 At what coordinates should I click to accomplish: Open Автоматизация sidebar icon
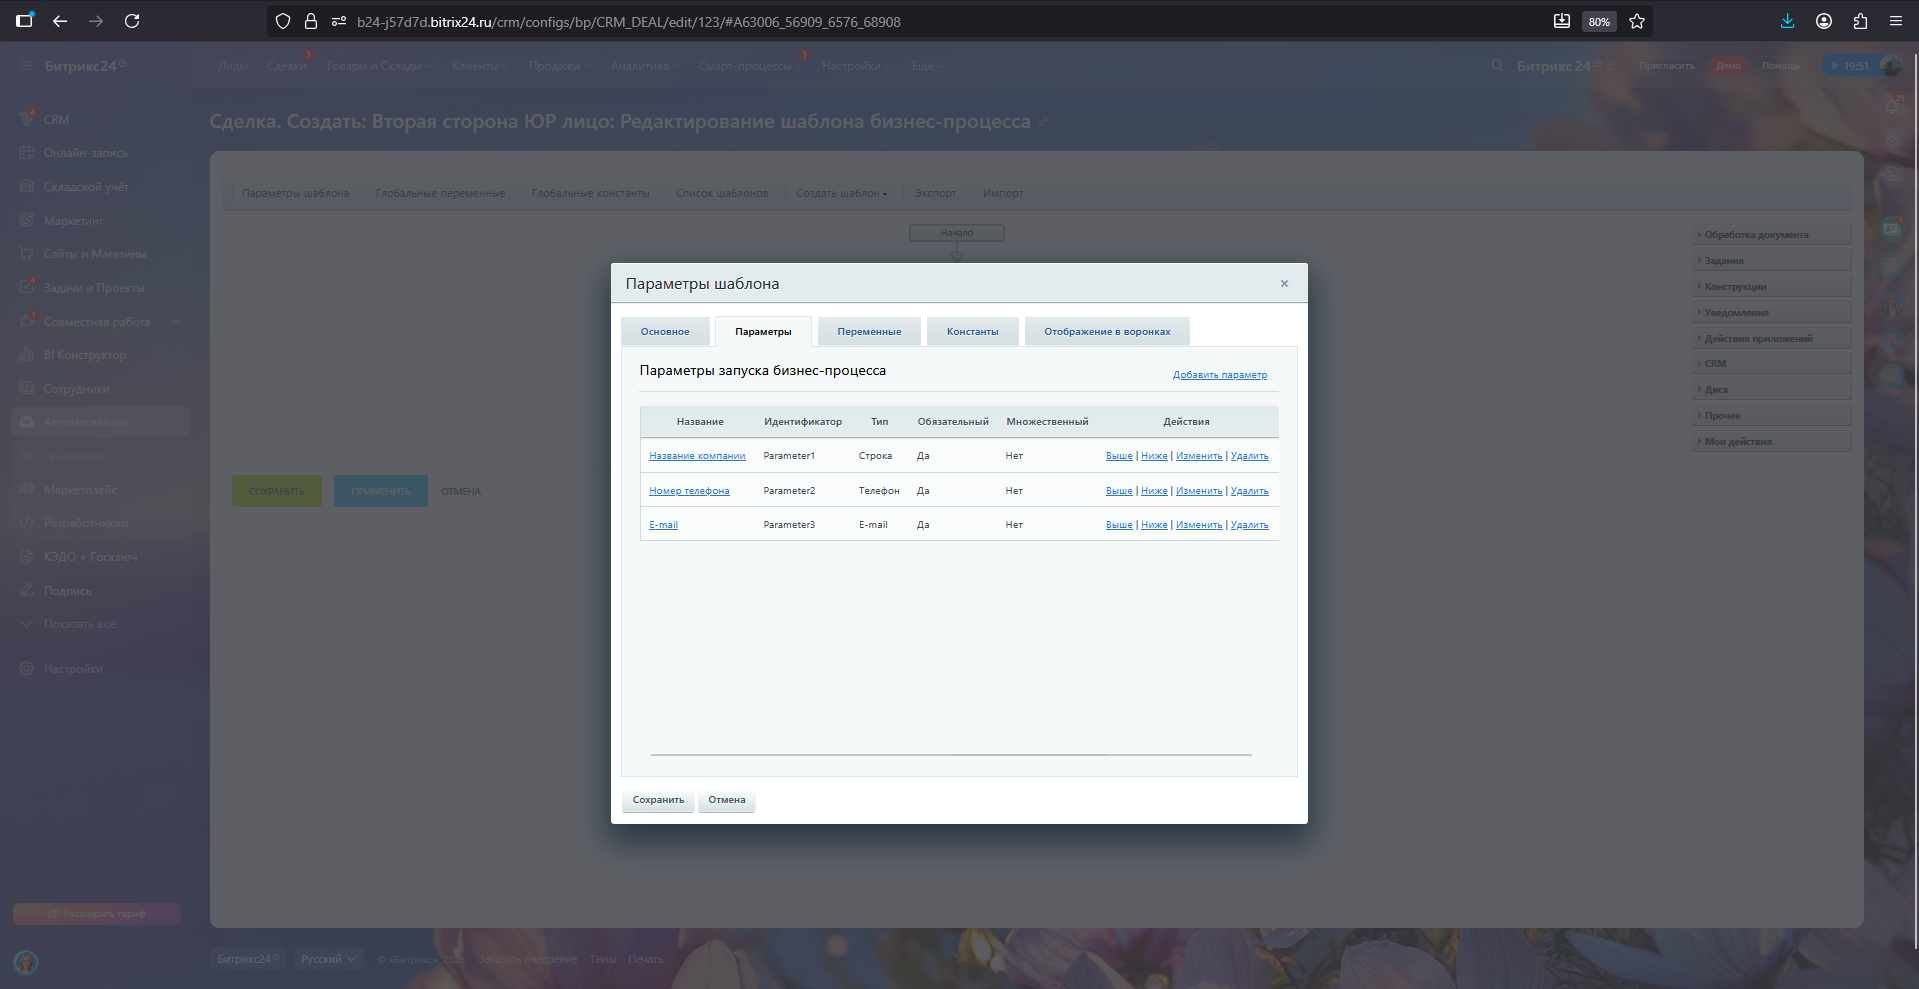click(27, 422)
